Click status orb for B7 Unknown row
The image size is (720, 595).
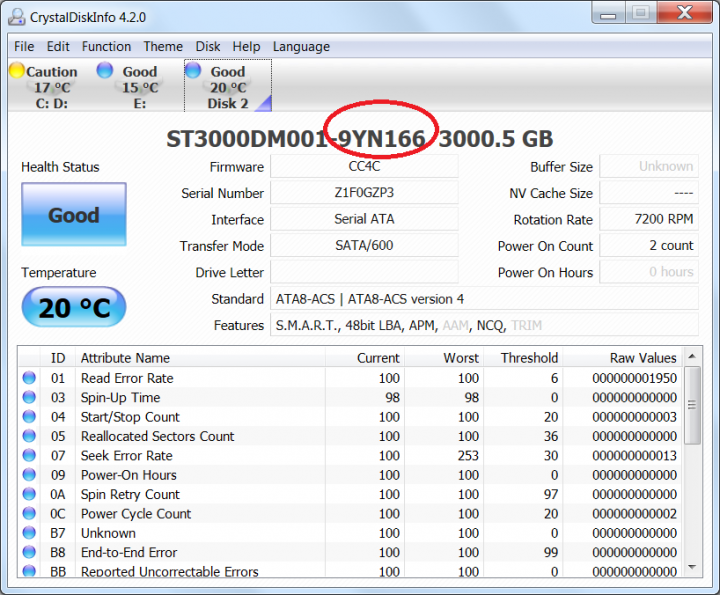pos(29,532)
